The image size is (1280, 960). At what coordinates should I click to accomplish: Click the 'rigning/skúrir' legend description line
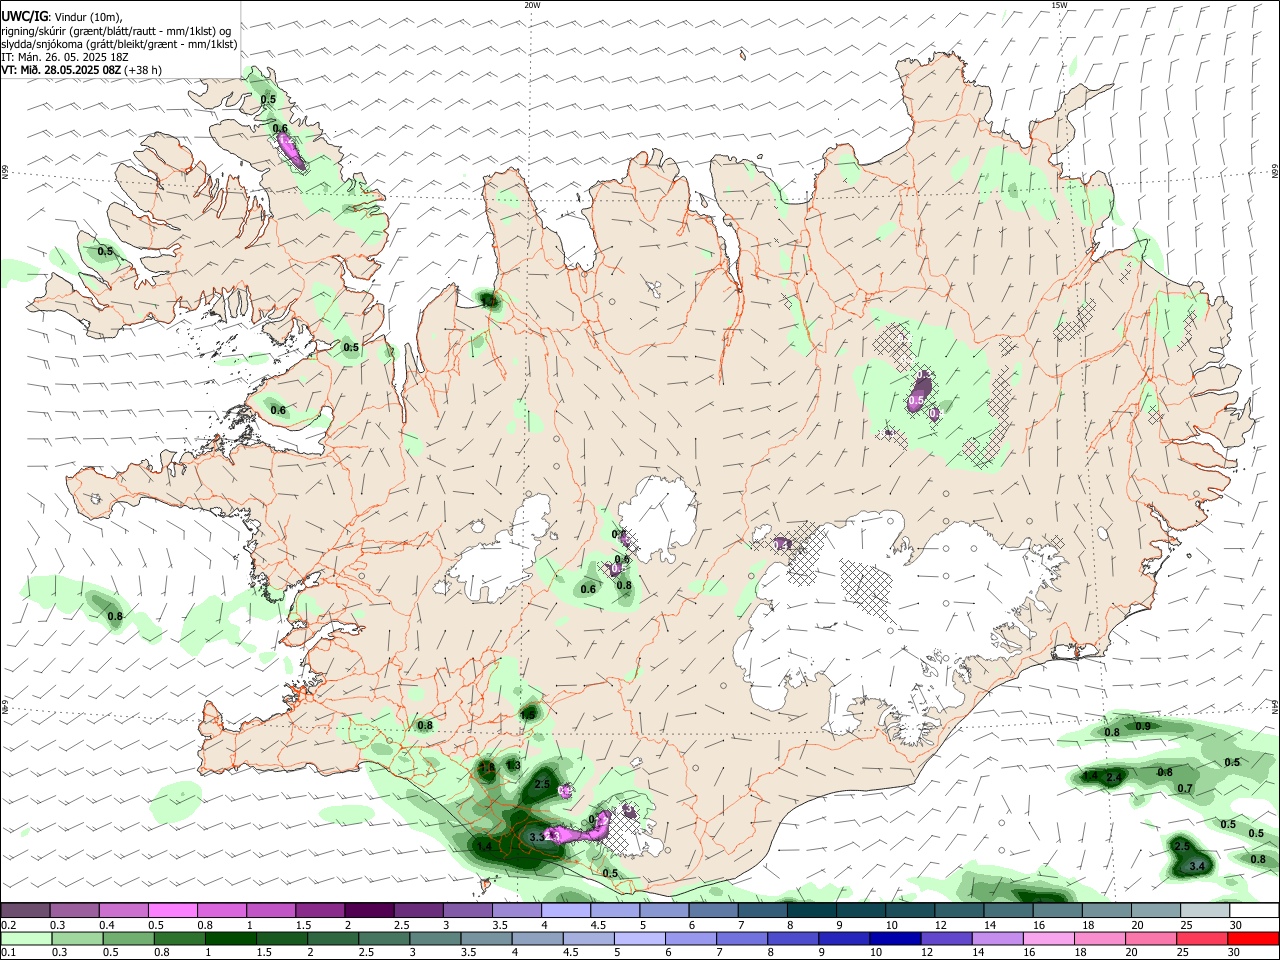[x=116, y=31]
